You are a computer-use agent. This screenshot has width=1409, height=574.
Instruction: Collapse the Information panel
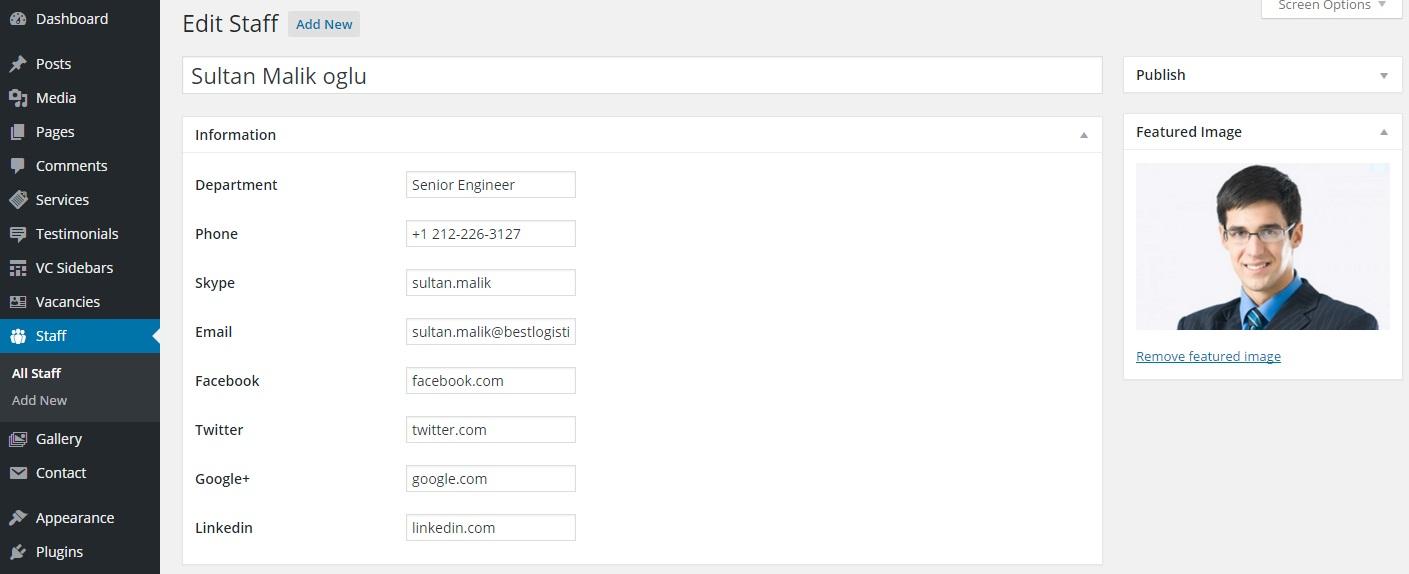(x=1083, y=135)
